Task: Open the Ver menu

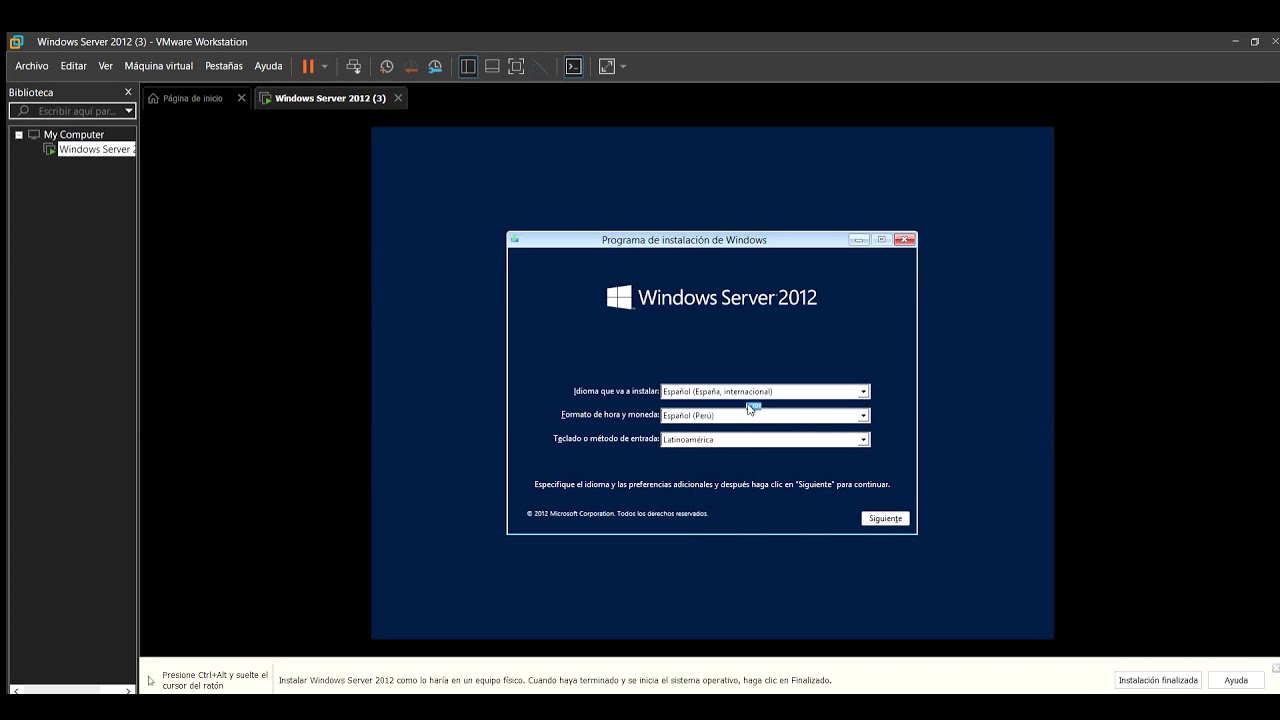Action: pos(105,66)
